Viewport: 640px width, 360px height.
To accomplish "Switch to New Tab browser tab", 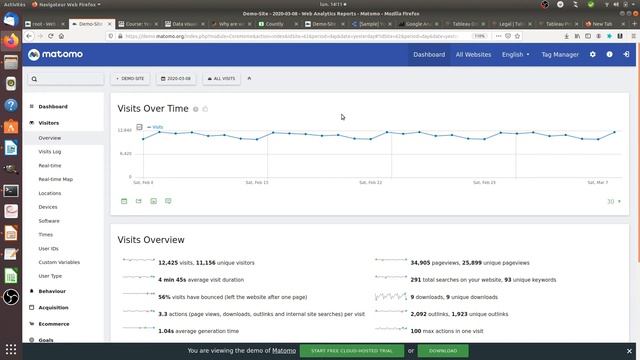I will tap(606, 24).
